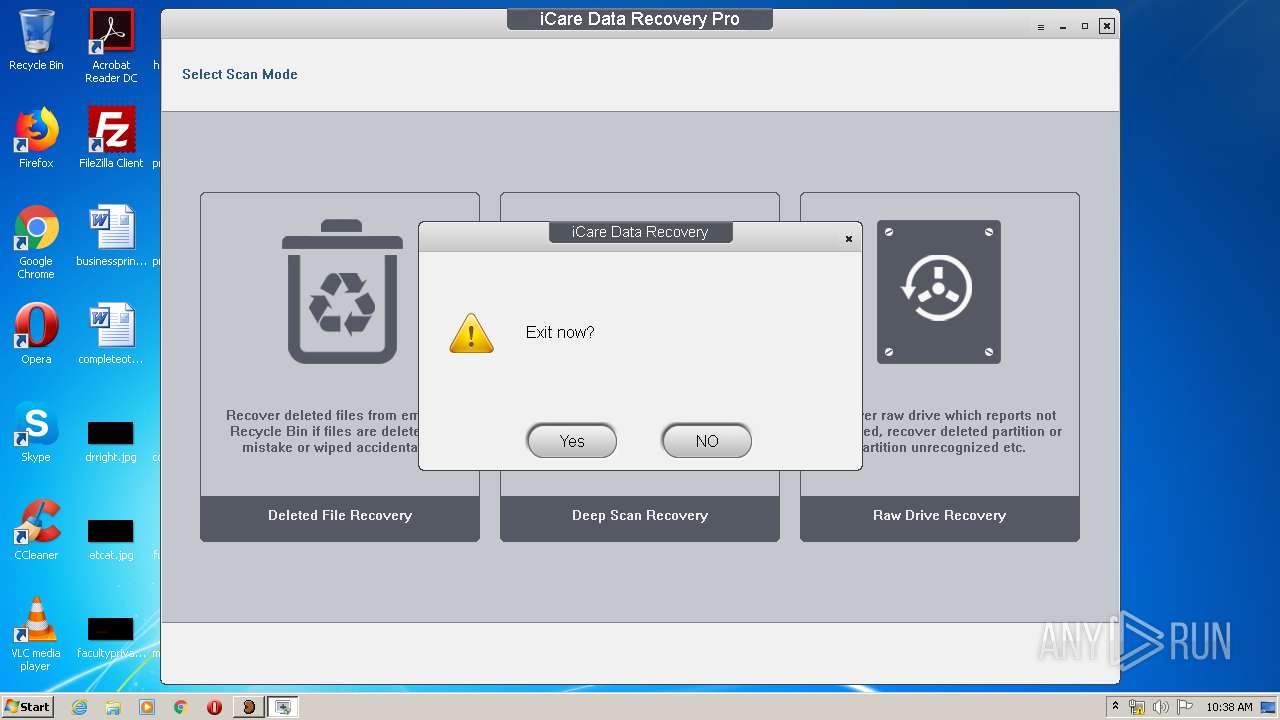
Task: Click the raw hard drive recovery icon
Action: click(939, 292)
